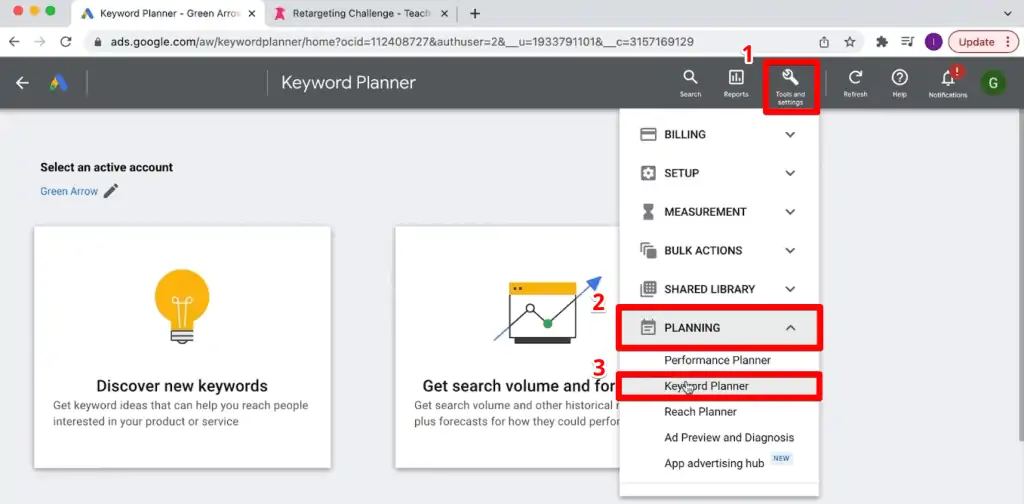Image resolution: width=1024 pixels, height=504 pixels.
Task: Expand the MEASUREMENT section chevron
Action: tap(790, 212)
